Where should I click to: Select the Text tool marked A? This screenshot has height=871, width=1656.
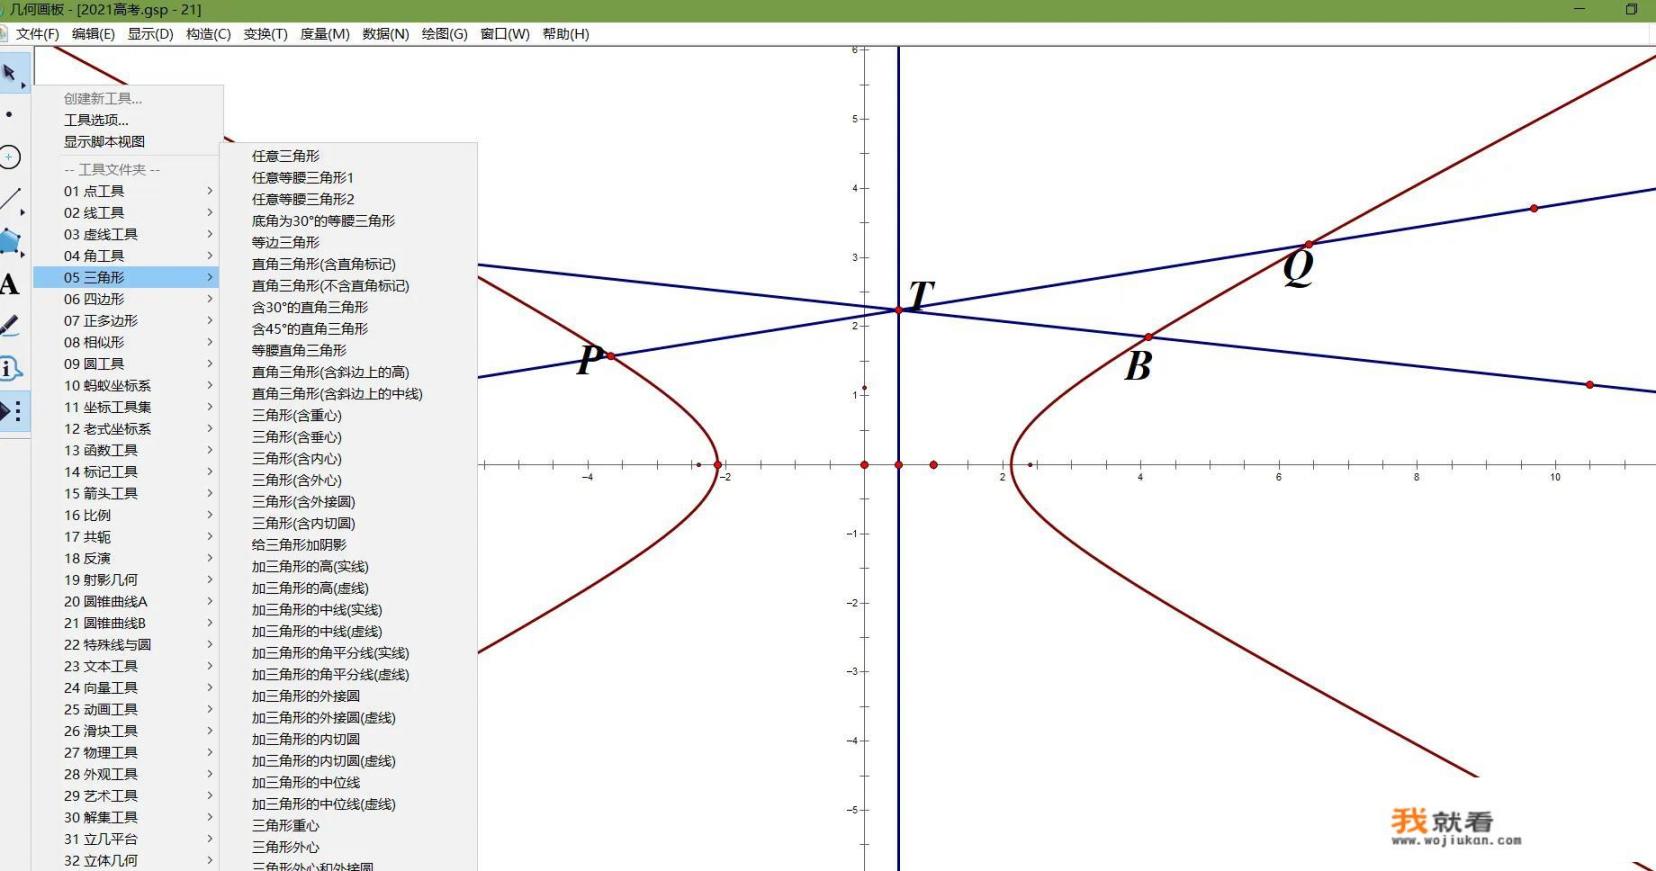10,284
